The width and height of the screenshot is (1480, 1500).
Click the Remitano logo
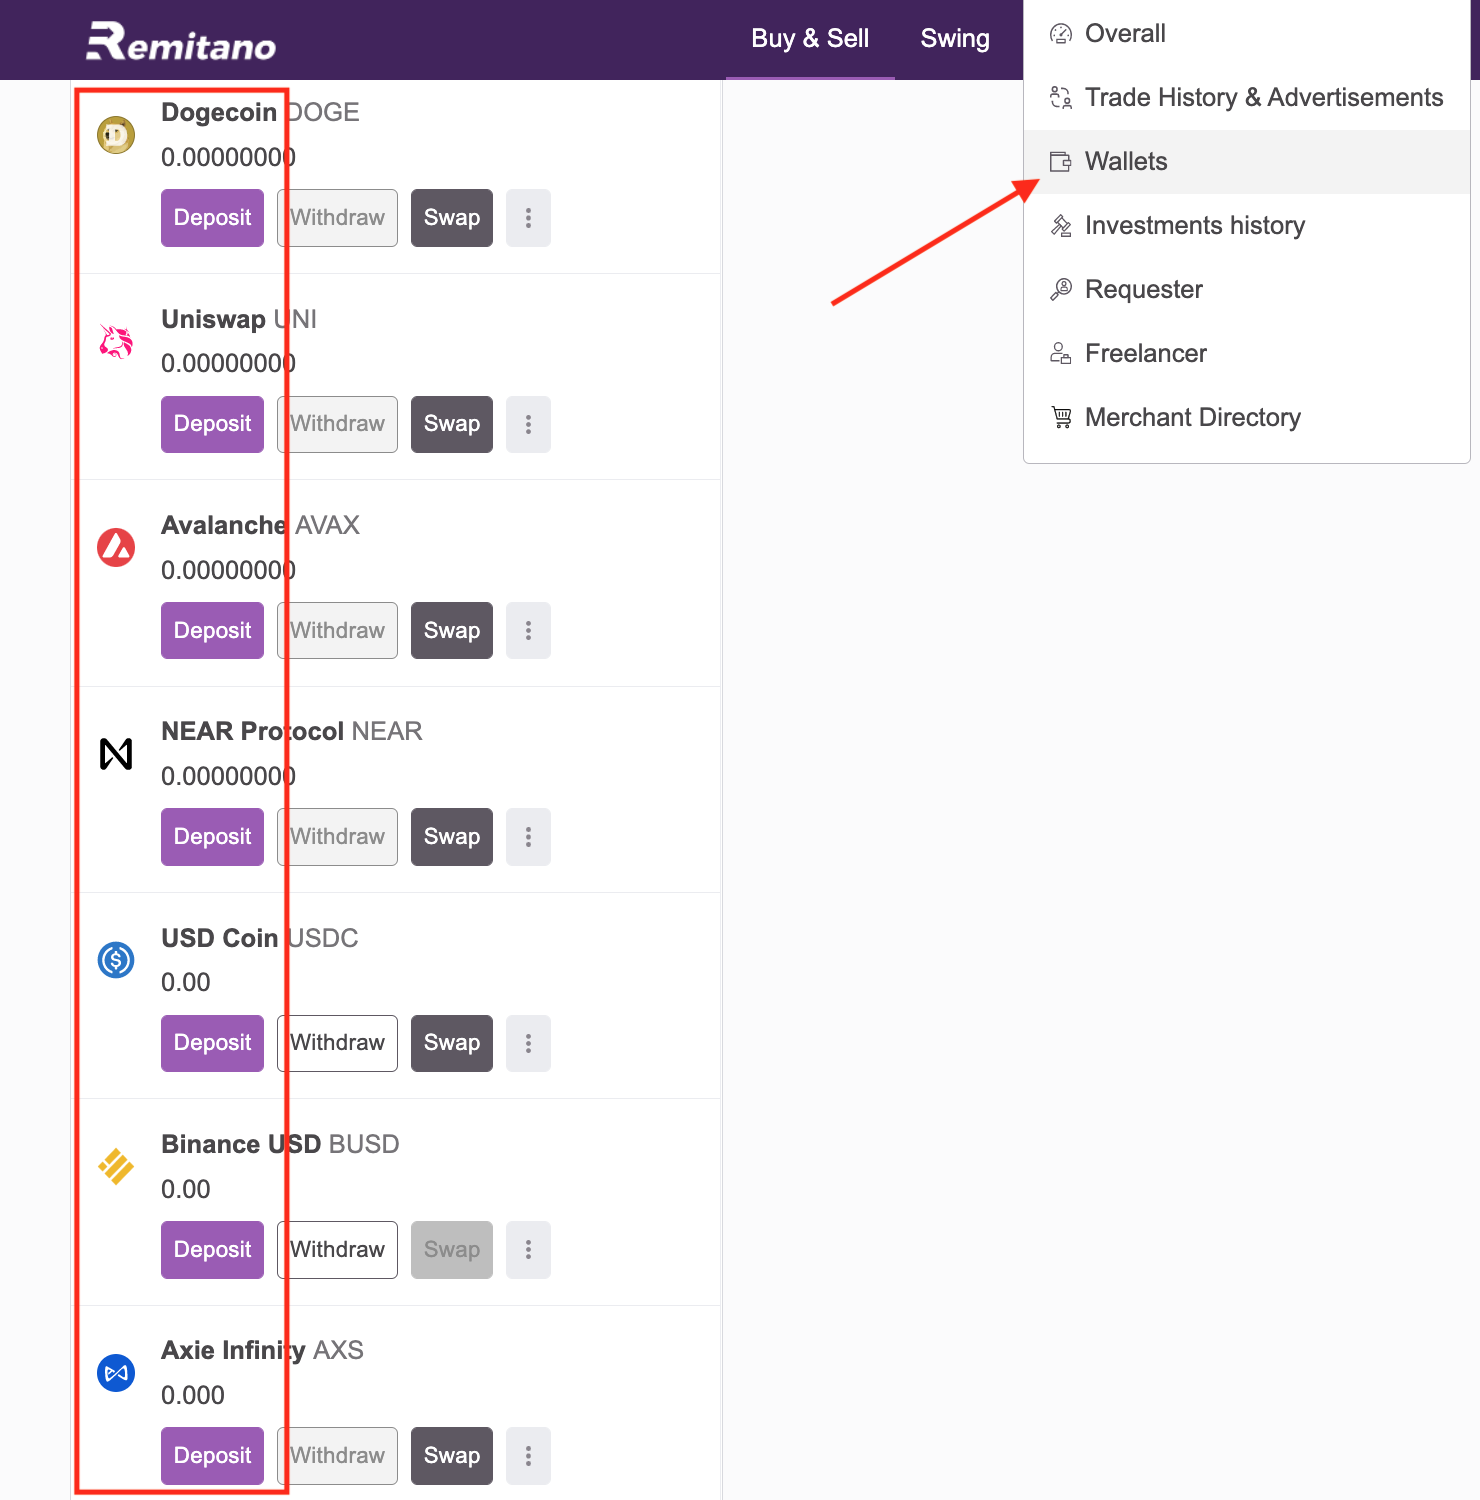[x=181, y=42]
